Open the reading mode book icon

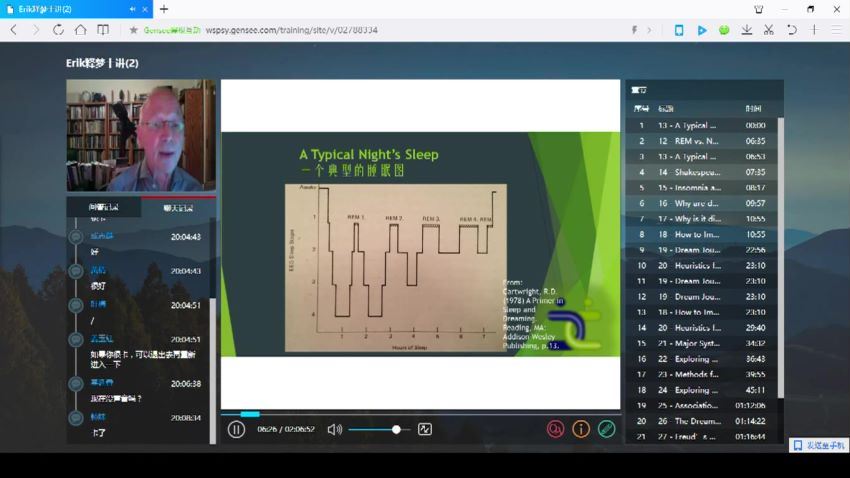point(102,30)
